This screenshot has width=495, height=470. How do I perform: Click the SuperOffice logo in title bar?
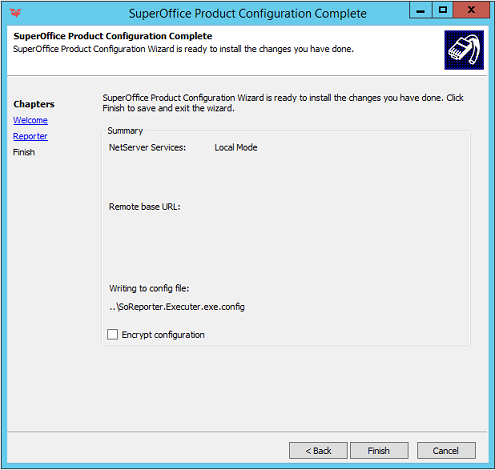tap(15, 13)
